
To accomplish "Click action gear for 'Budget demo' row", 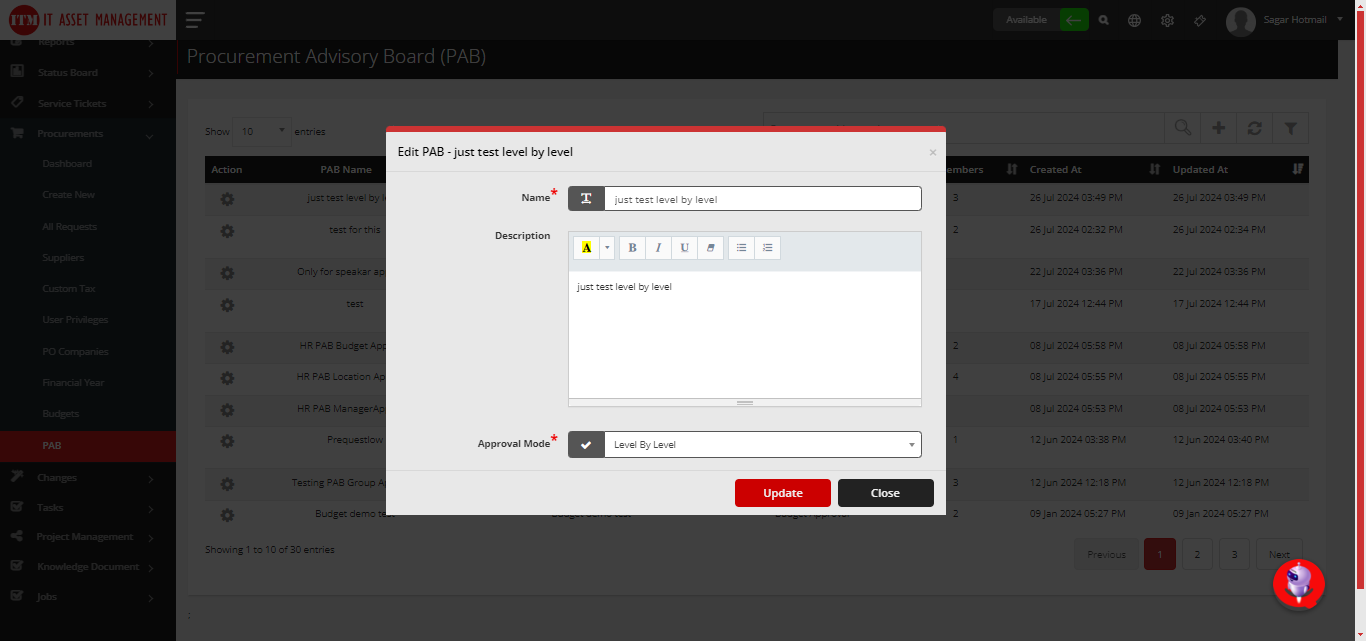I will (x=227, y=515).
